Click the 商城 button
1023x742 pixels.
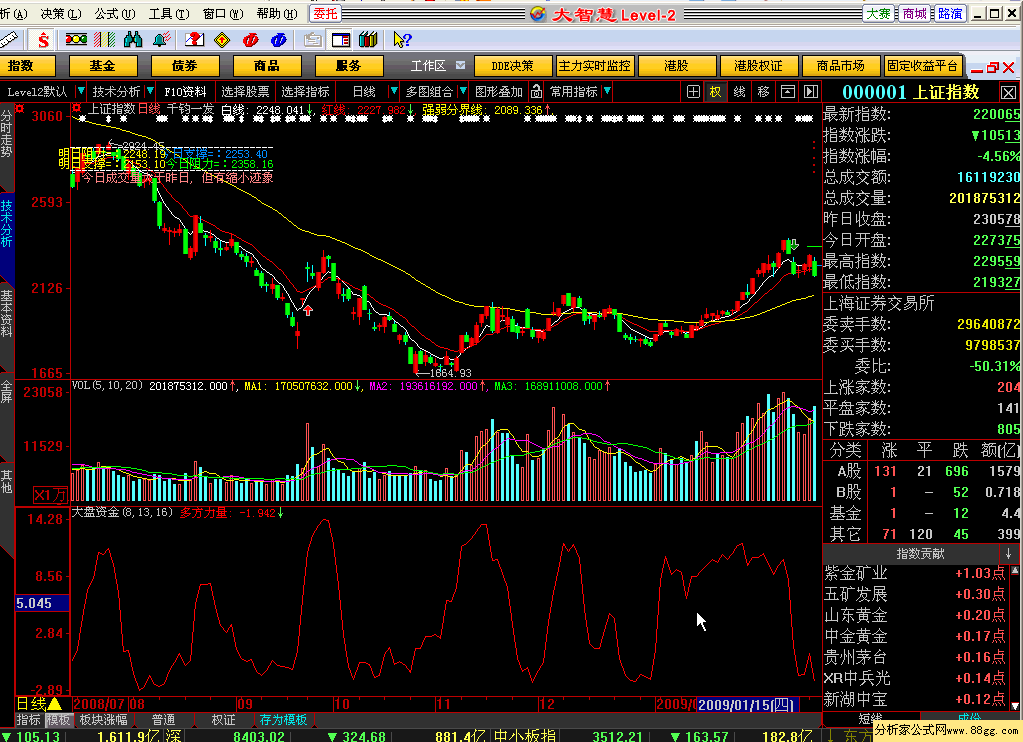tap(914, 14)
